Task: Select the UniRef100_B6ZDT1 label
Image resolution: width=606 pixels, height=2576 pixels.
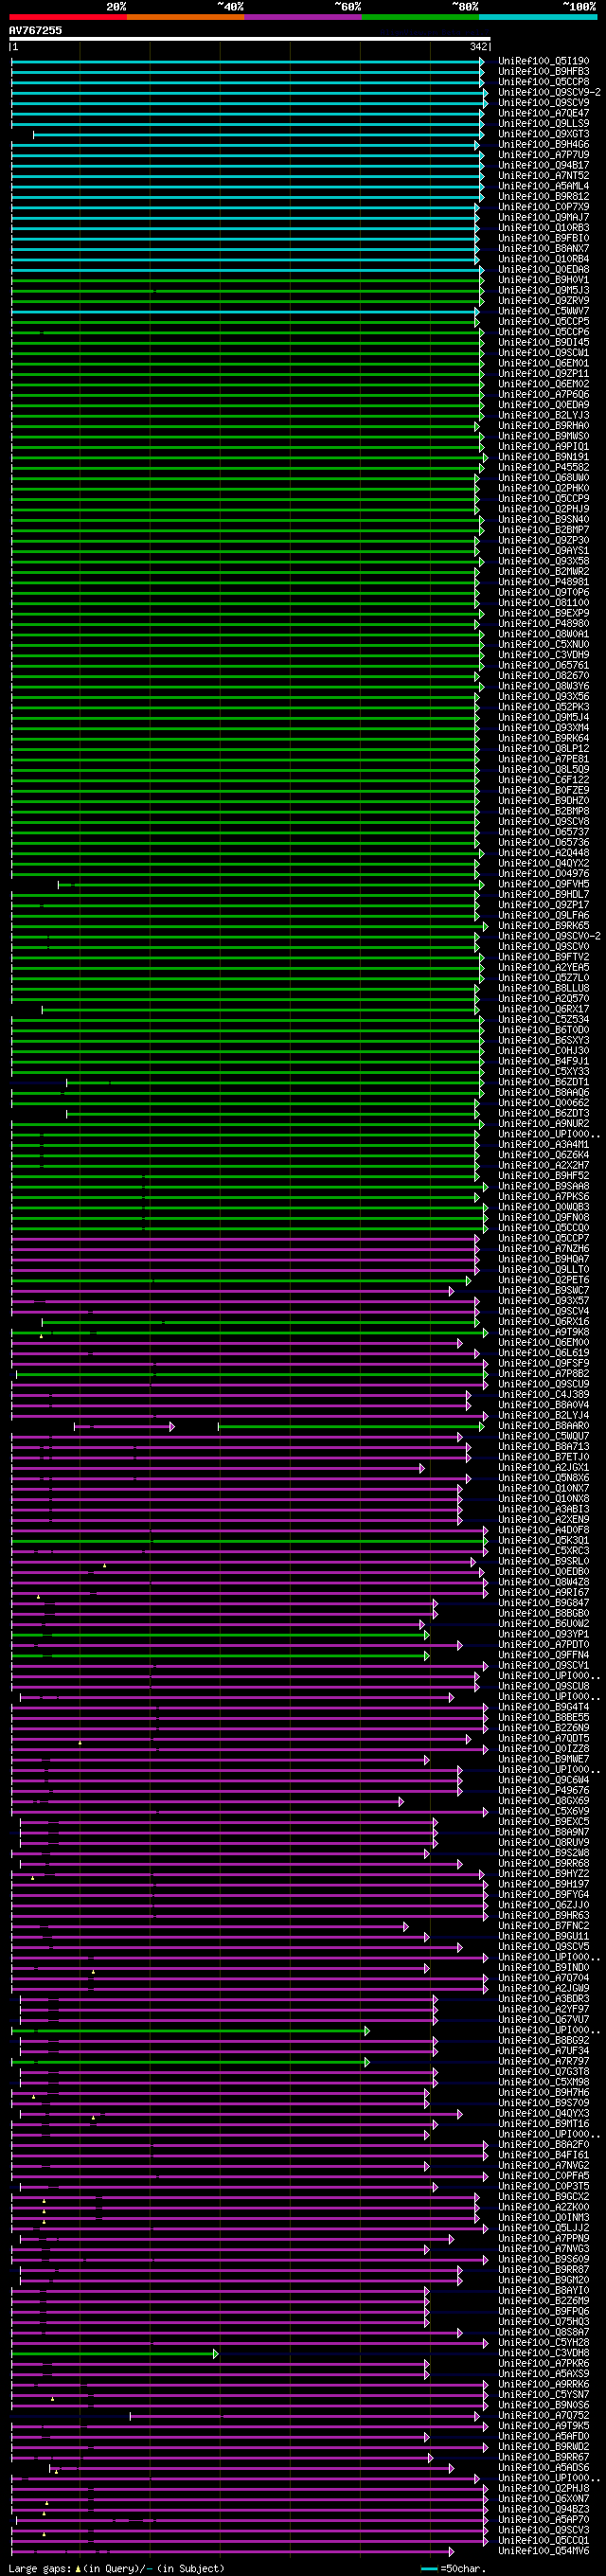Action: [x=543, y=1082]
